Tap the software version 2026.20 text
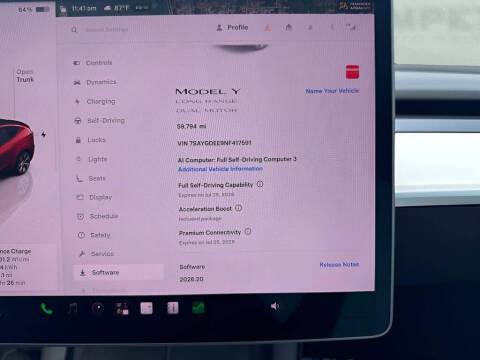Image resolution: width=480 pixels, height=360 pixels. [x=191, y=279]
